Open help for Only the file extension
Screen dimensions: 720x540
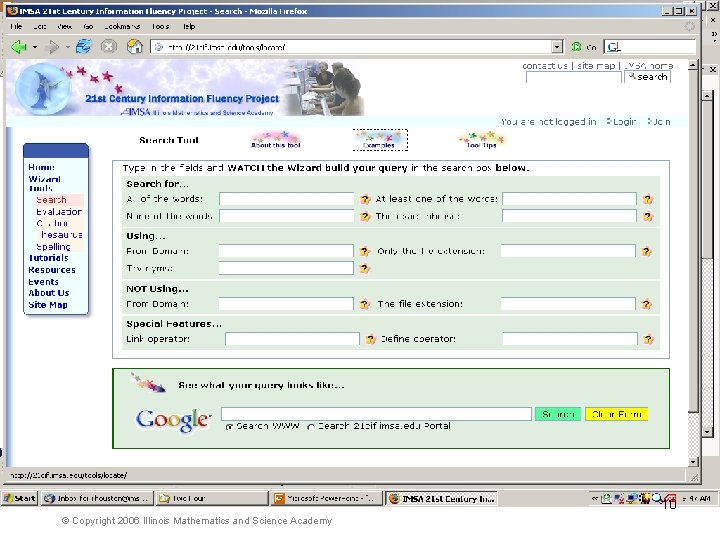click(x=647, y=251)
